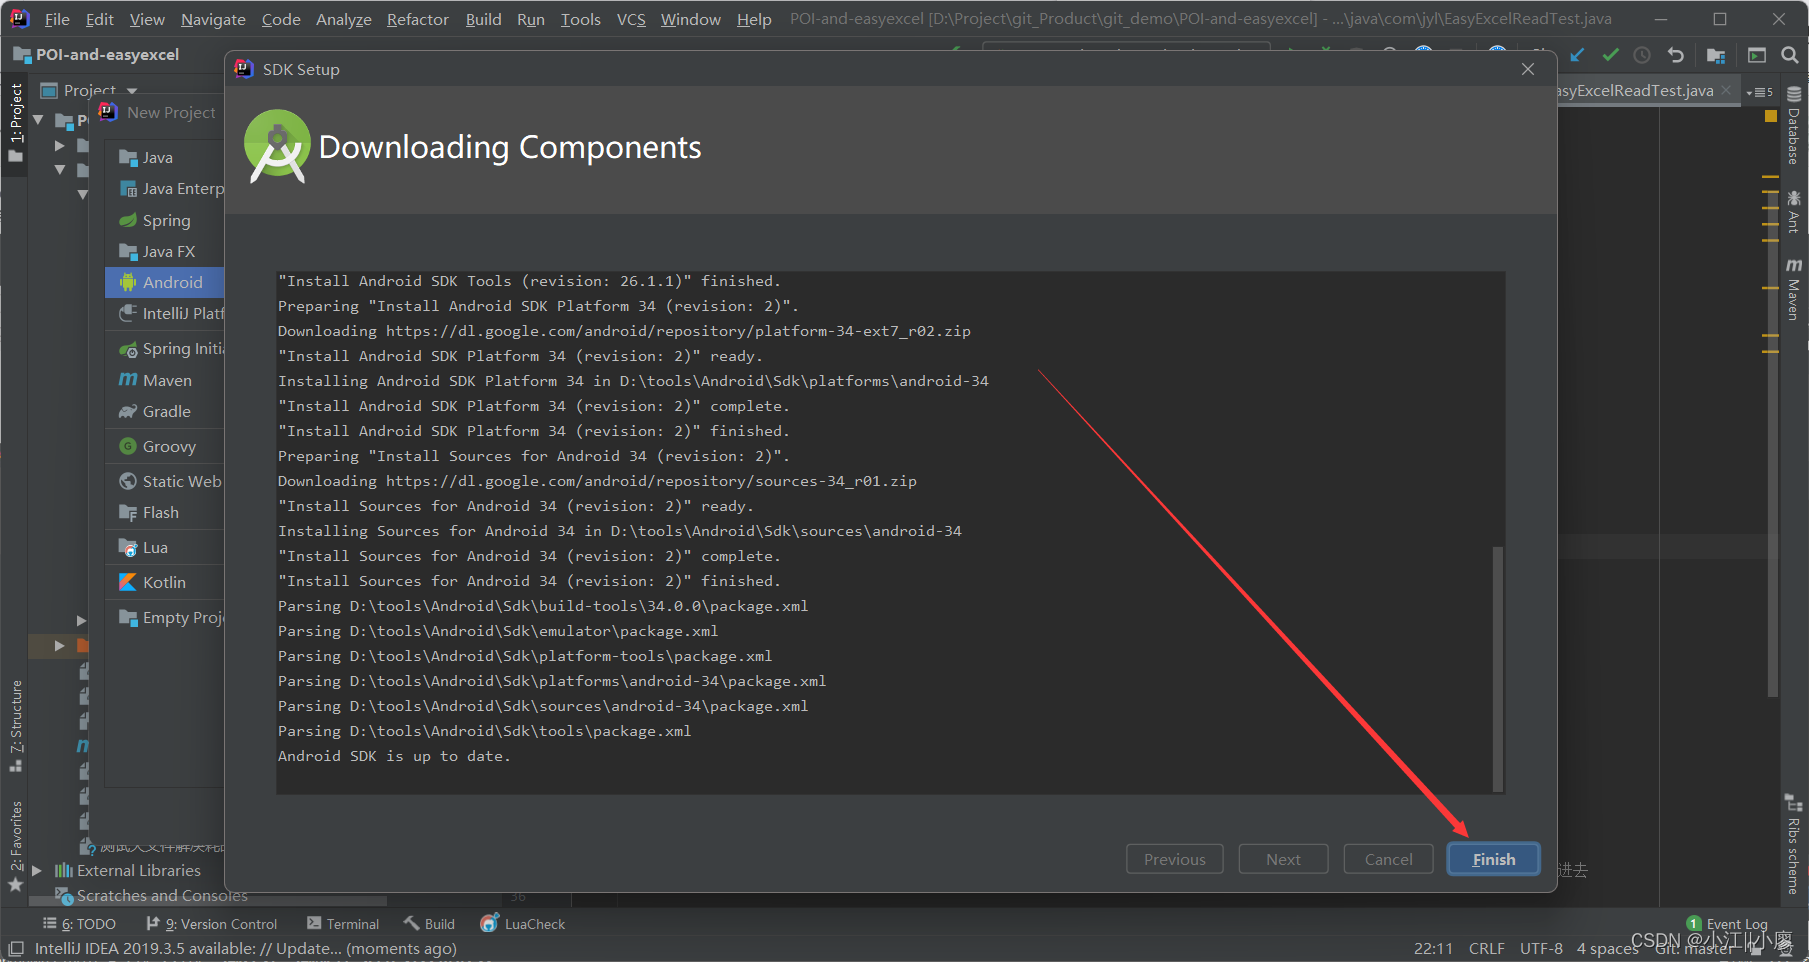Image resolution: width=1809 pixels, height=962 pixels.
Task: Open the Maven tool window
Action: click(1794, 289)
